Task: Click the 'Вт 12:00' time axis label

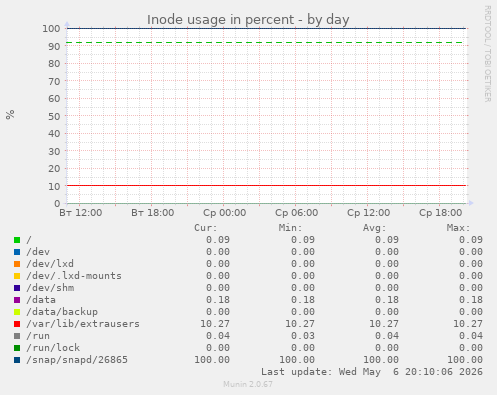Action: [x=81, y=213]
